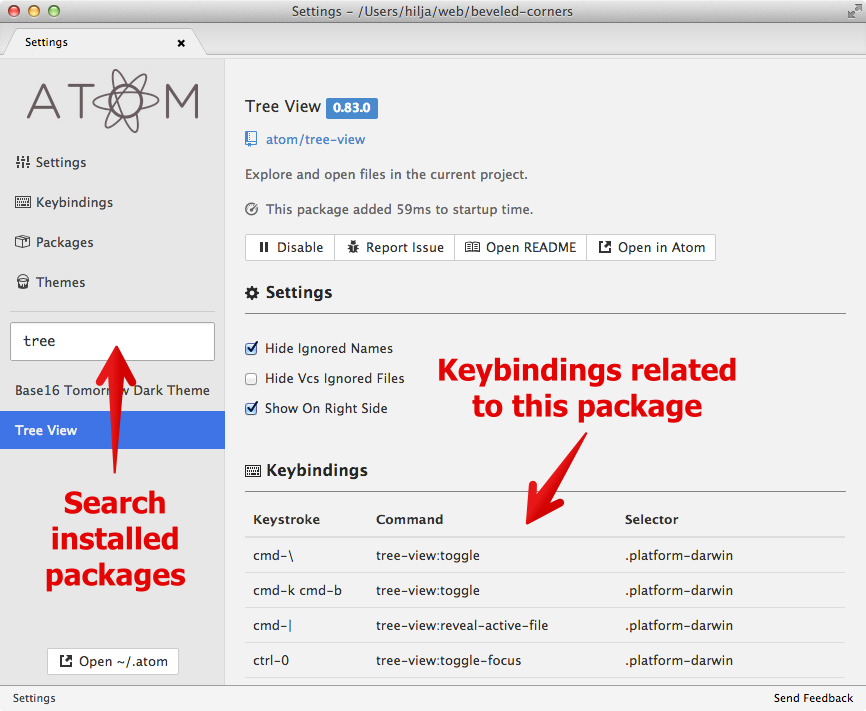Click the Tree View package title heading
Viewport: 866px width, 711px height.
pos(283,106)
